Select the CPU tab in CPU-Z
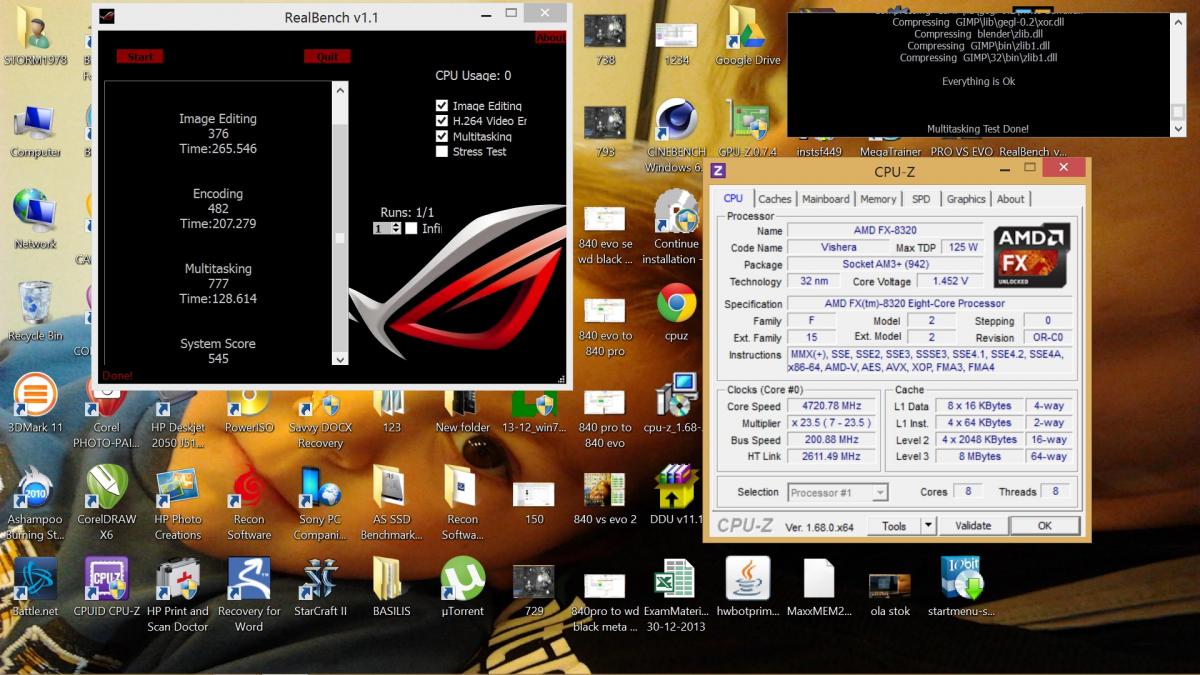Screen dimensions: 1200x675 click(x=733, y=198)
